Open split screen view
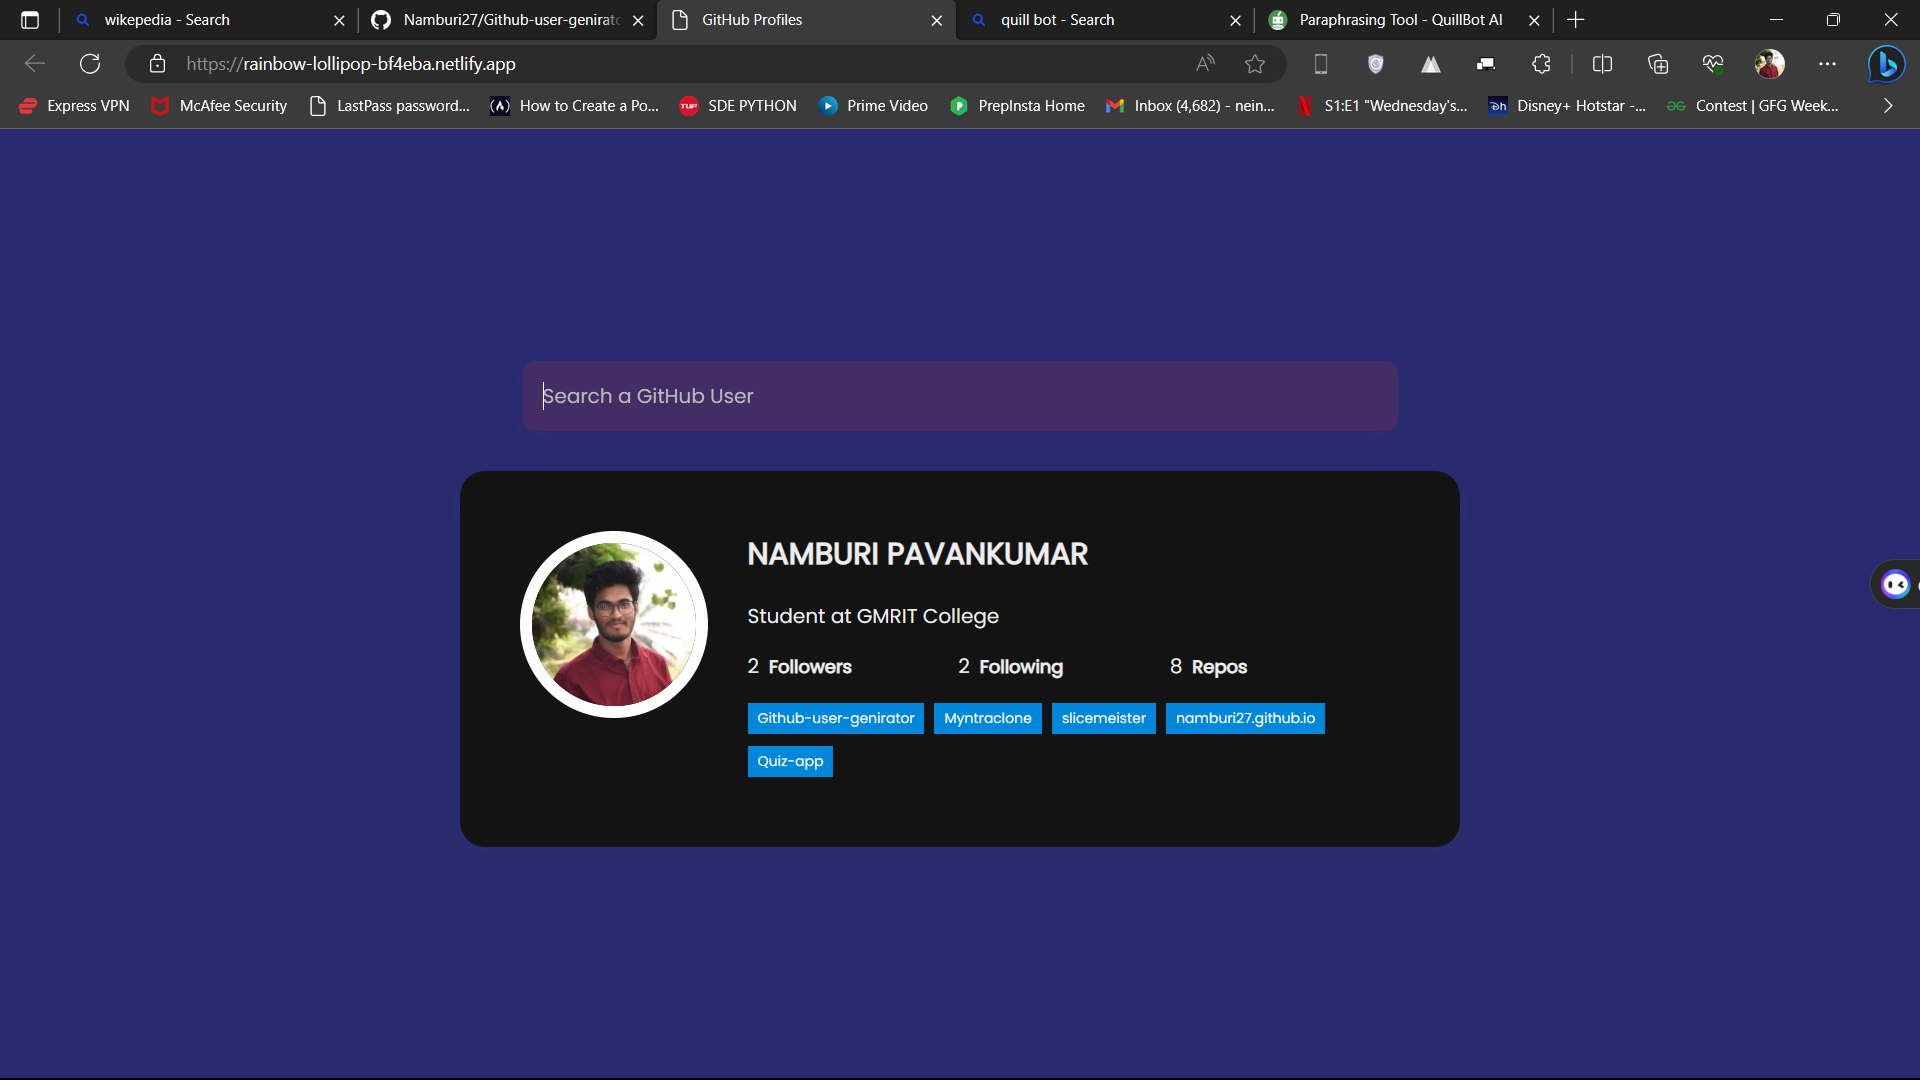This screenshot has width=1920, height=1080. (1602, 63)
